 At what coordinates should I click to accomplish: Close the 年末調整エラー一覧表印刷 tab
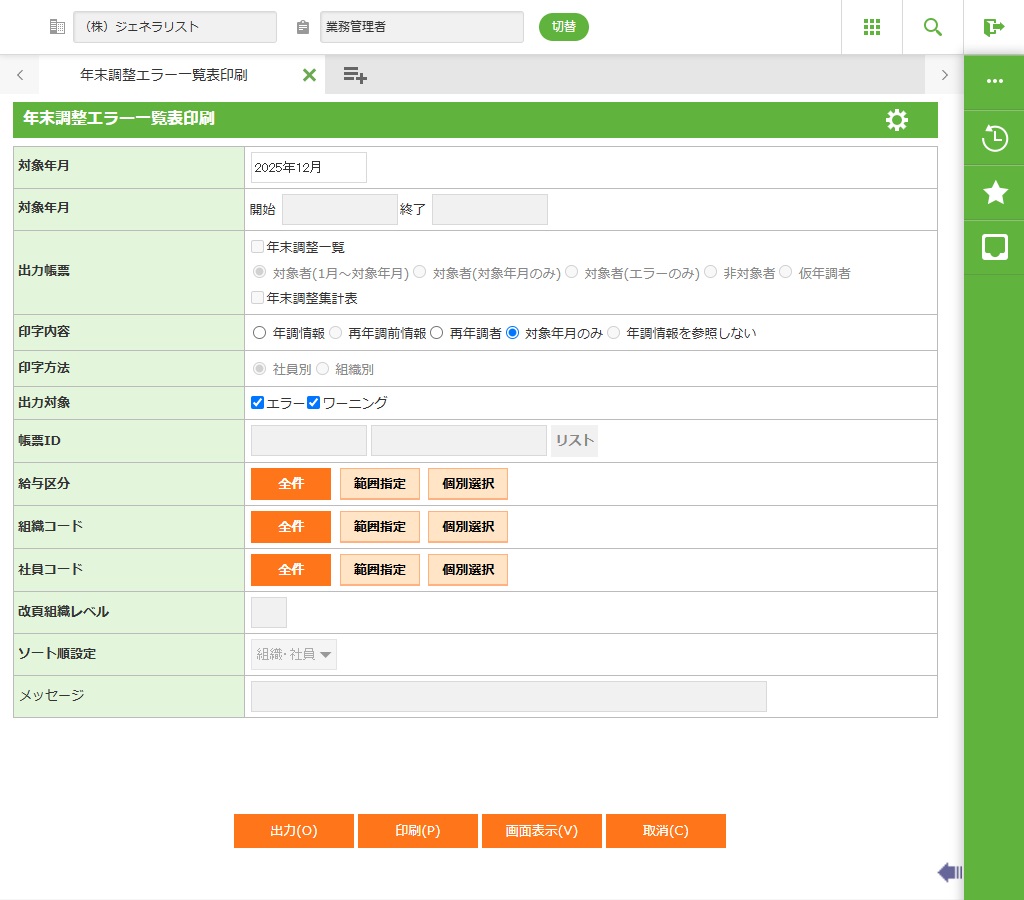[x=309, y=75]
